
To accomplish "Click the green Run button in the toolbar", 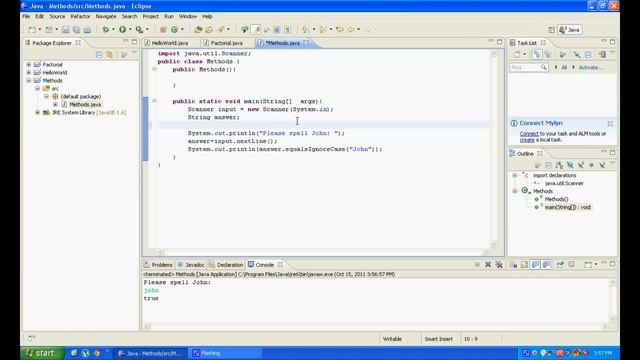I will [x=122, y=29].
